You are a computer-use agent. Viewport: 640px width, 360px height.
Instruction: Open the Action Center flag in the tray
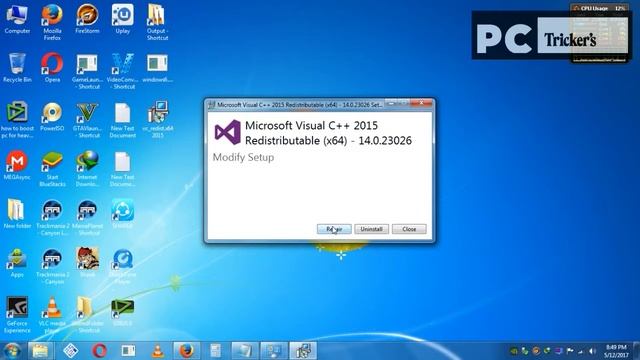[570, 351]
